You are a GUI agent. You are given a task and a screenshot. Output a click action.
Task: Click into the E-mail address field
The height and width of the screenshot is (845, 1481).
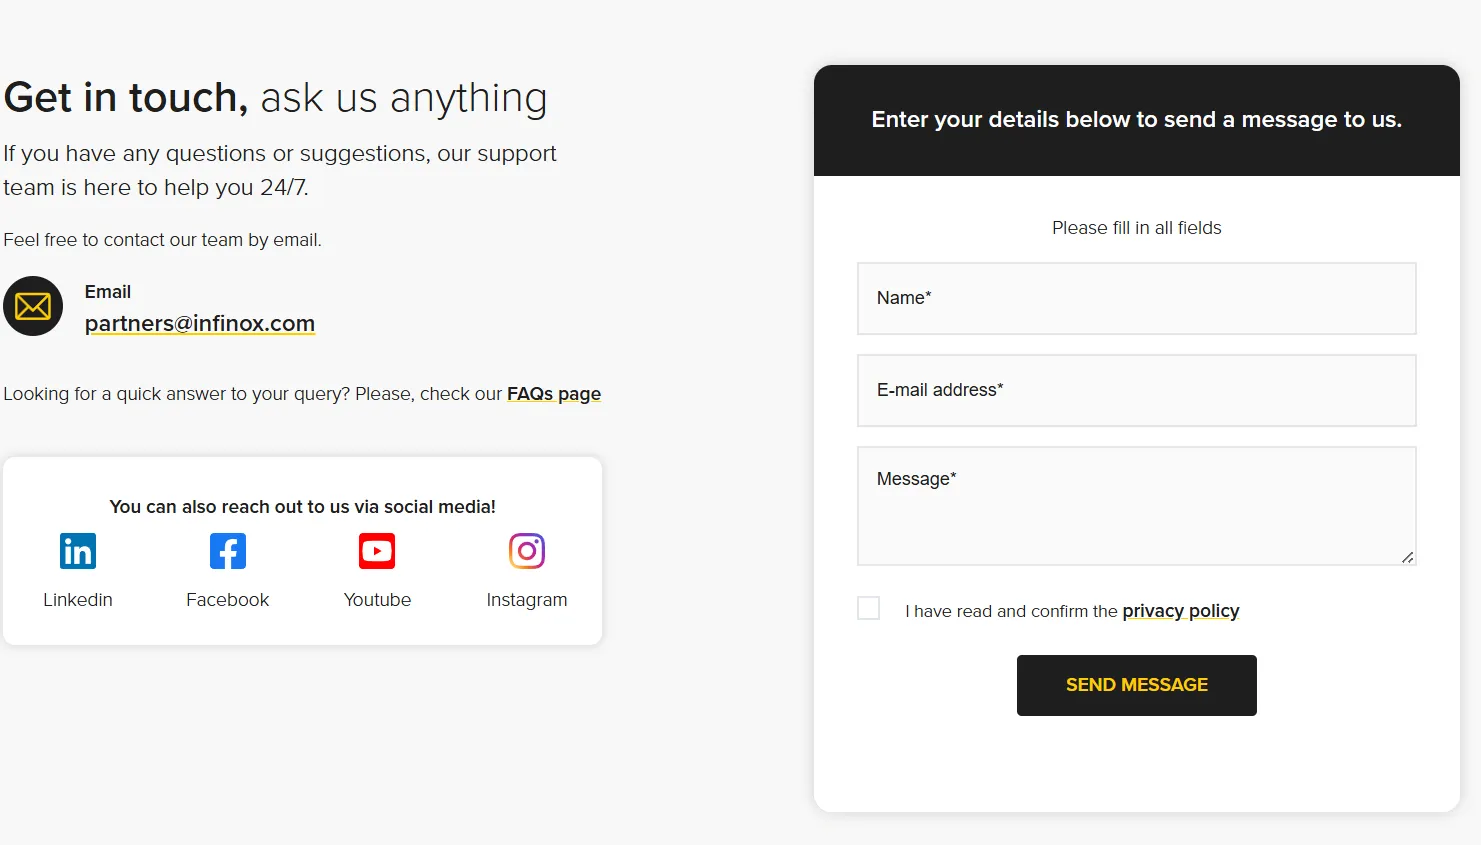coord(1136,391)
